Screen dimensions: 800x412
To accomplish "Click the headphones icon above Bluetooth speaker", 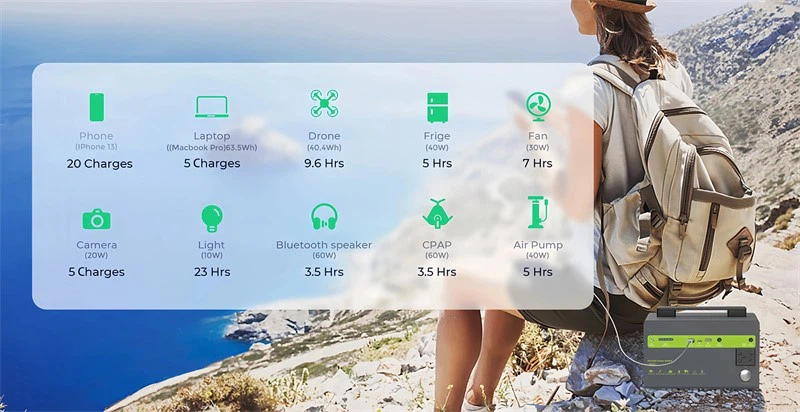I will [323, 216].
